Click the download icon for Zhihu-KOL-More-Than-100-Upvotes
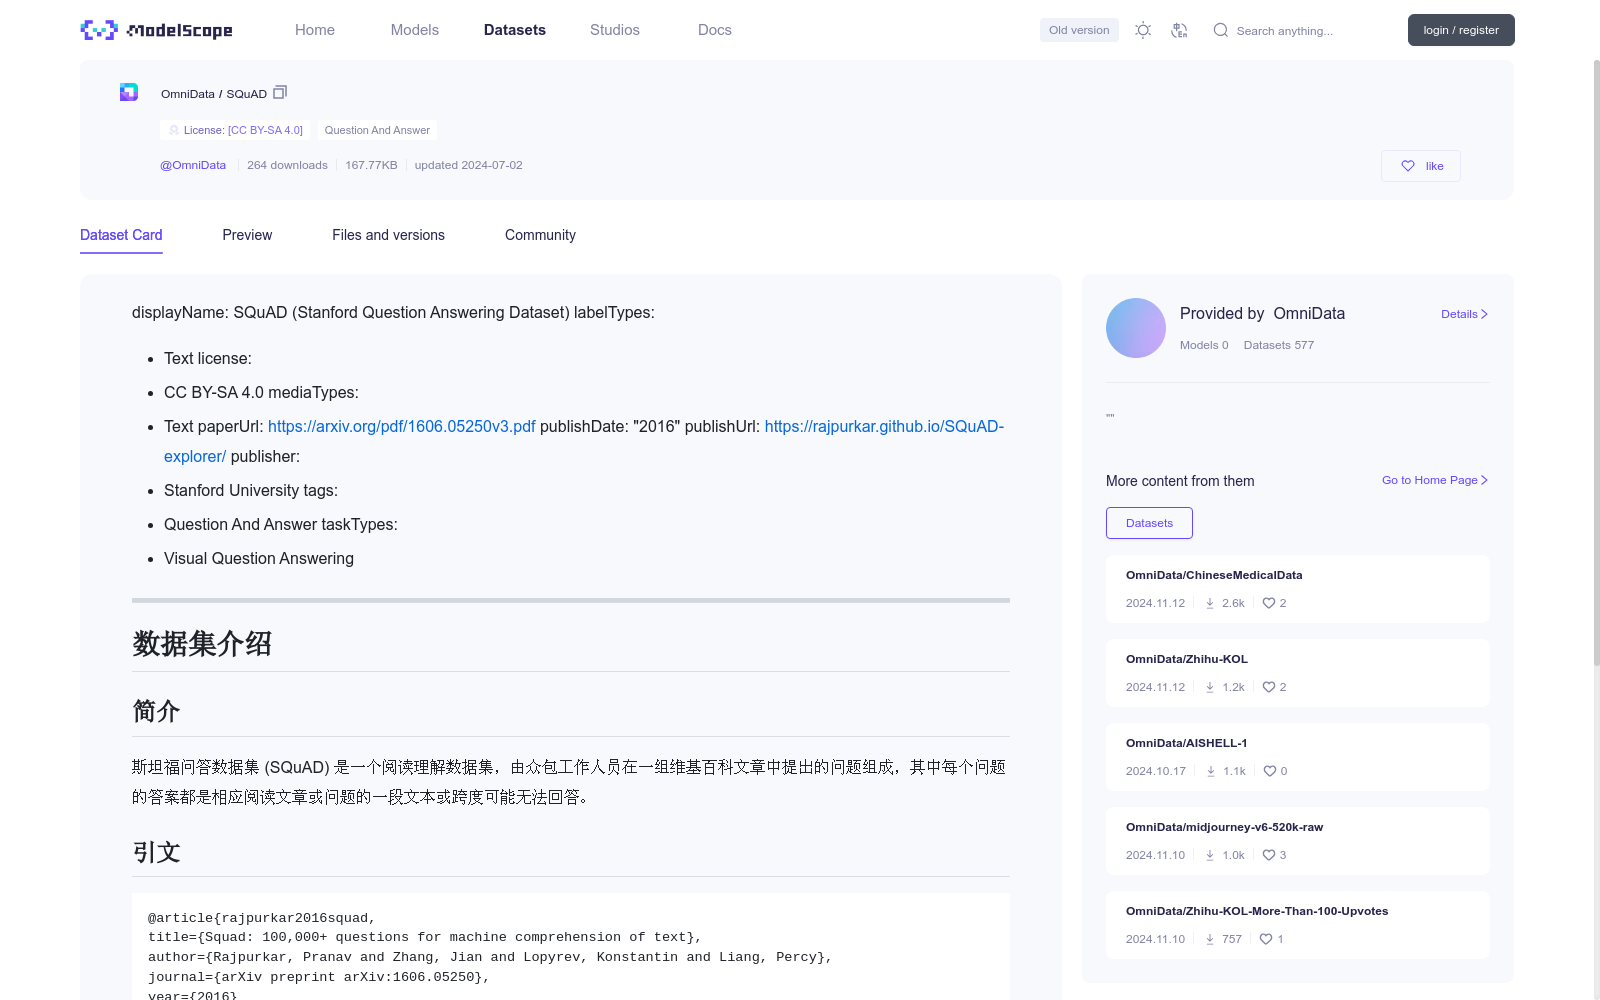This screenshot has width=1600, height=1000. pos(1210,939)
